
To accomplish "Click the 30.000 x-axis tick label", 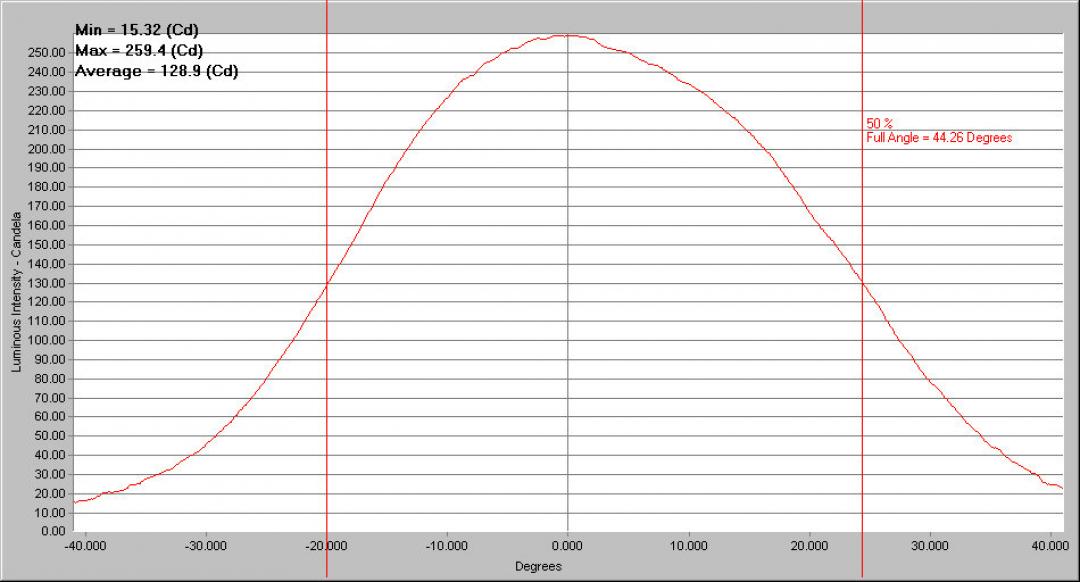I will [930, 546].
